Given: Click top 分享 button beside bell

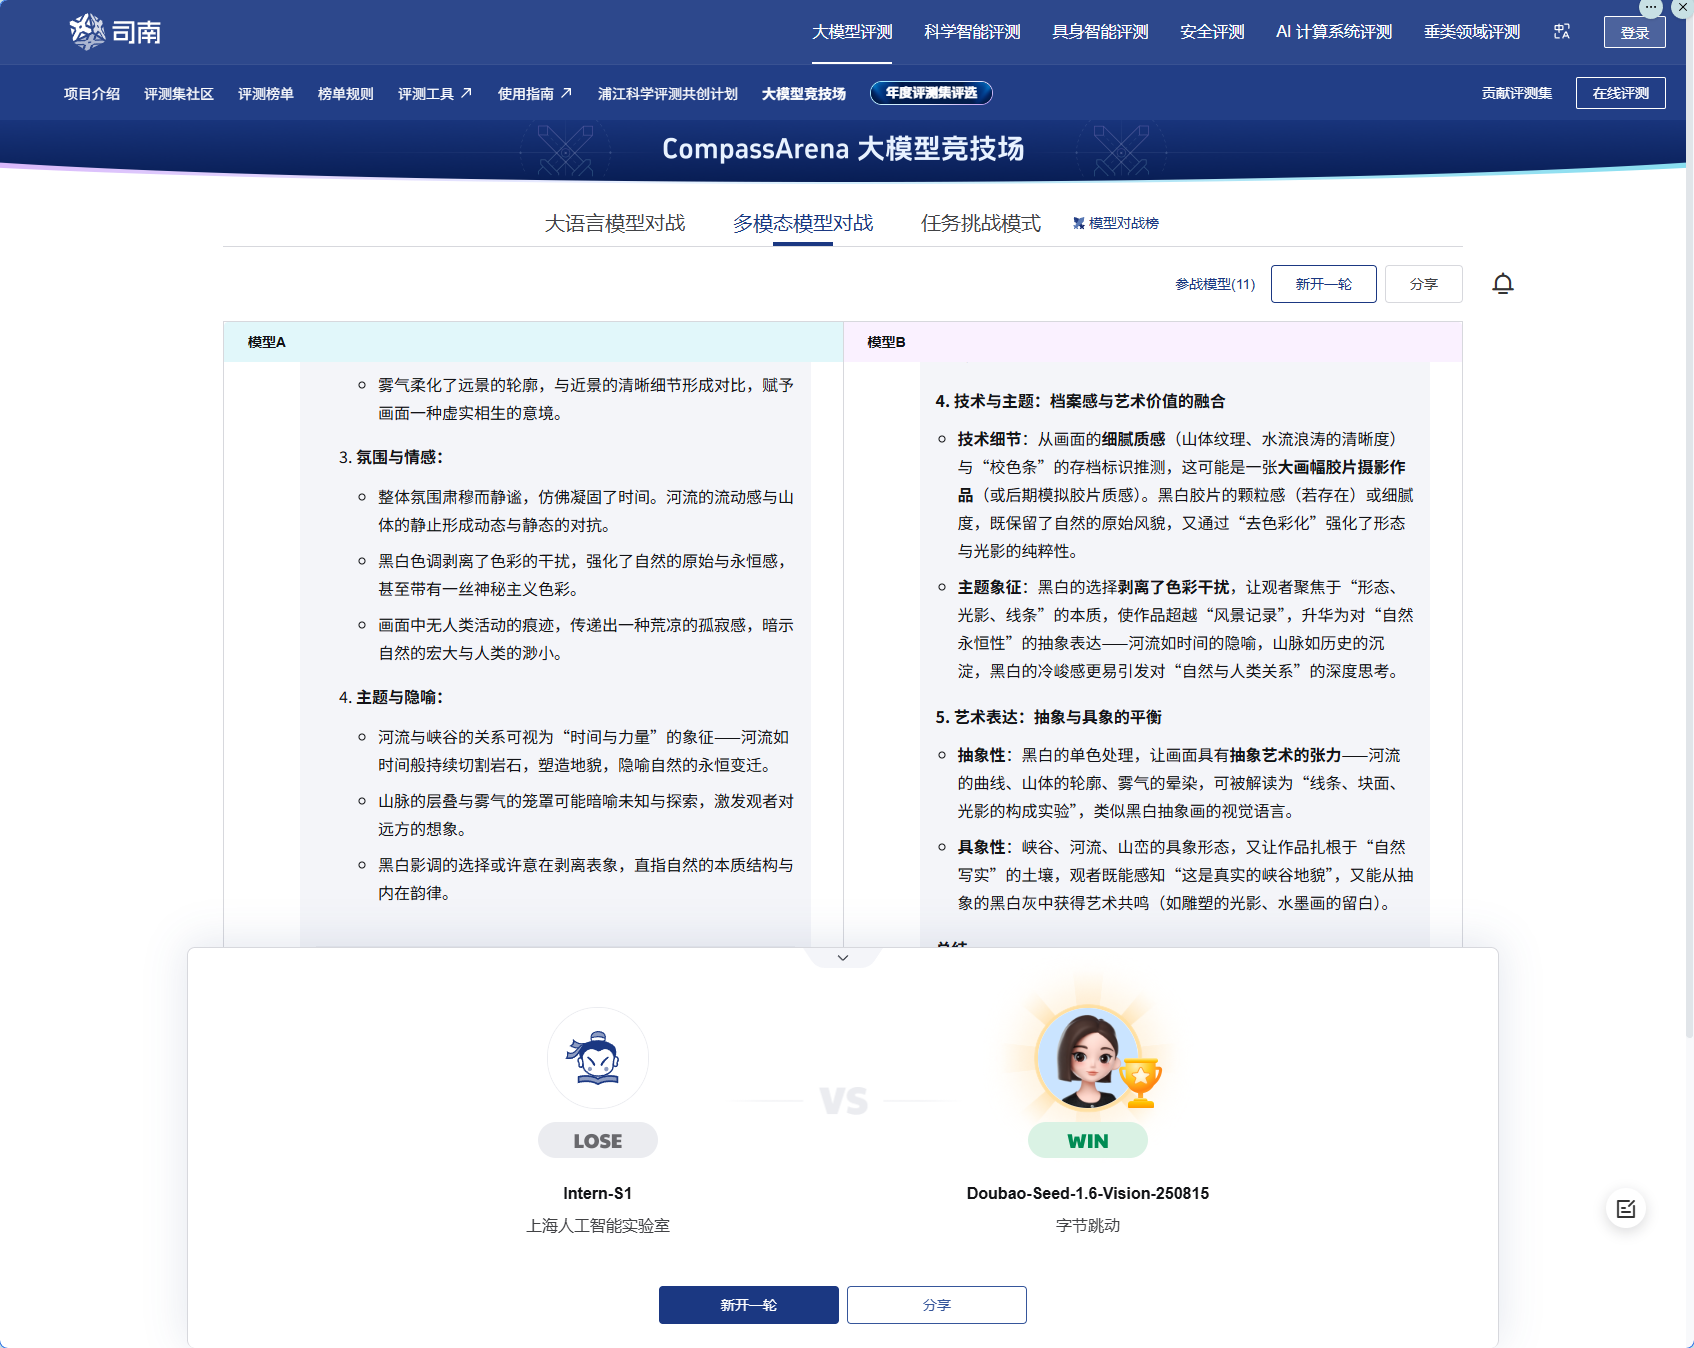Looking at the screenshot, I should (1424, 284).
